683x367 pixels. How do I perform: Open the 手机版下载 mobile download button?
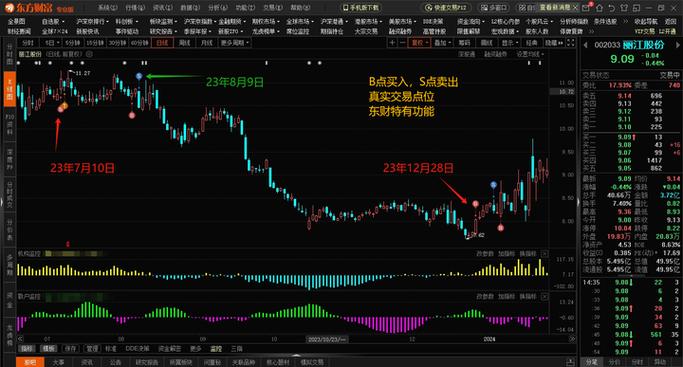coord(361,7)
